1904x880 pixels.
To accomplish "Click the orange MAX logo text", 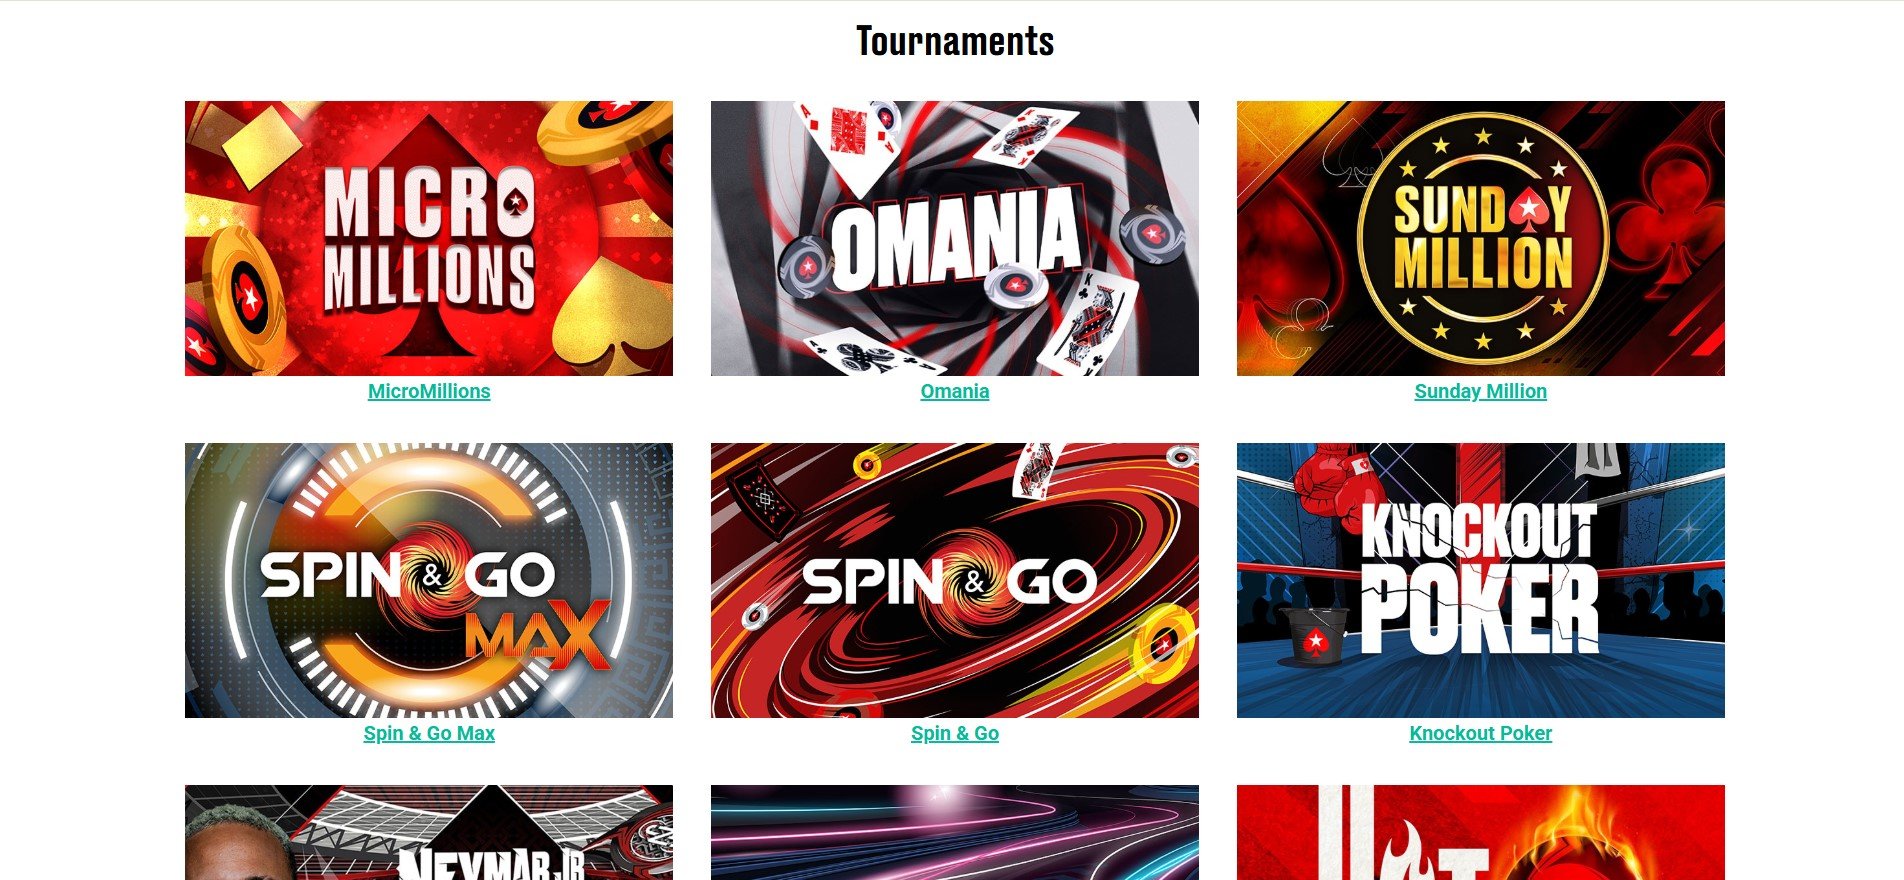I will [538, 634].
